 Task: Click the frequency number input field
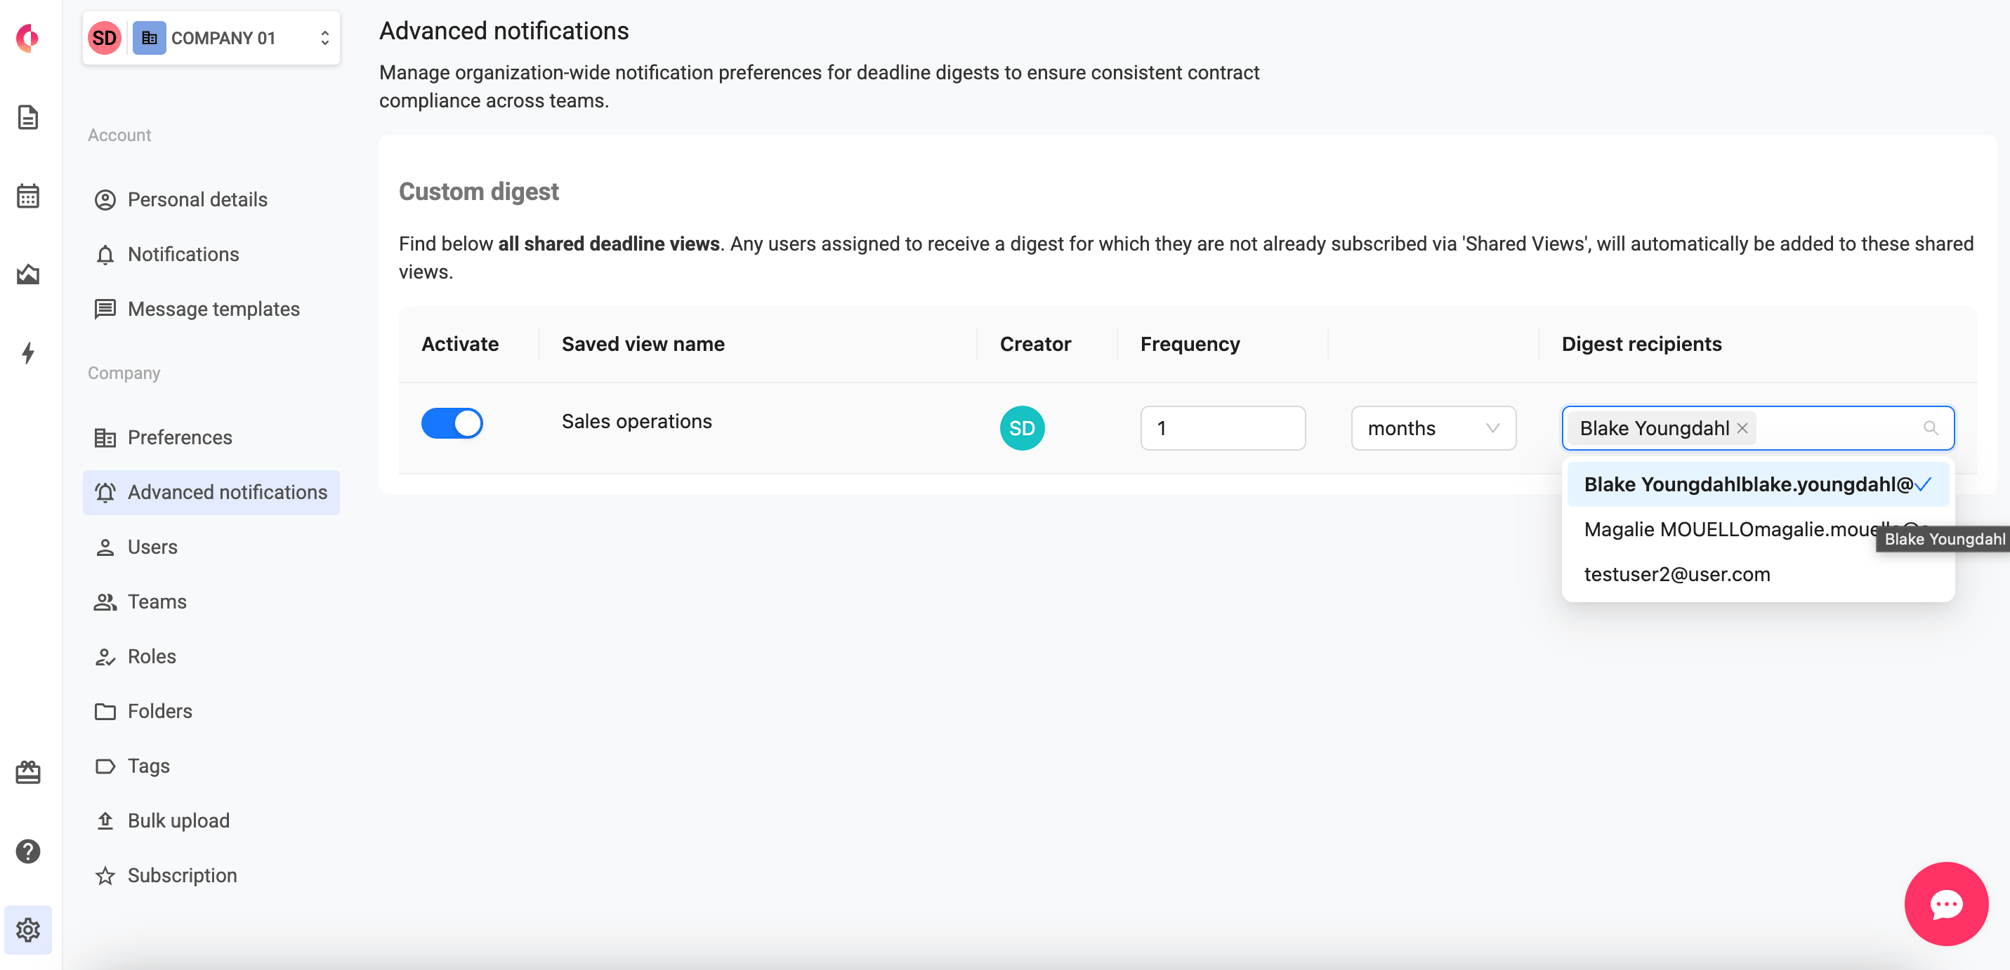pyautogui.click(x=1222, y=428)
